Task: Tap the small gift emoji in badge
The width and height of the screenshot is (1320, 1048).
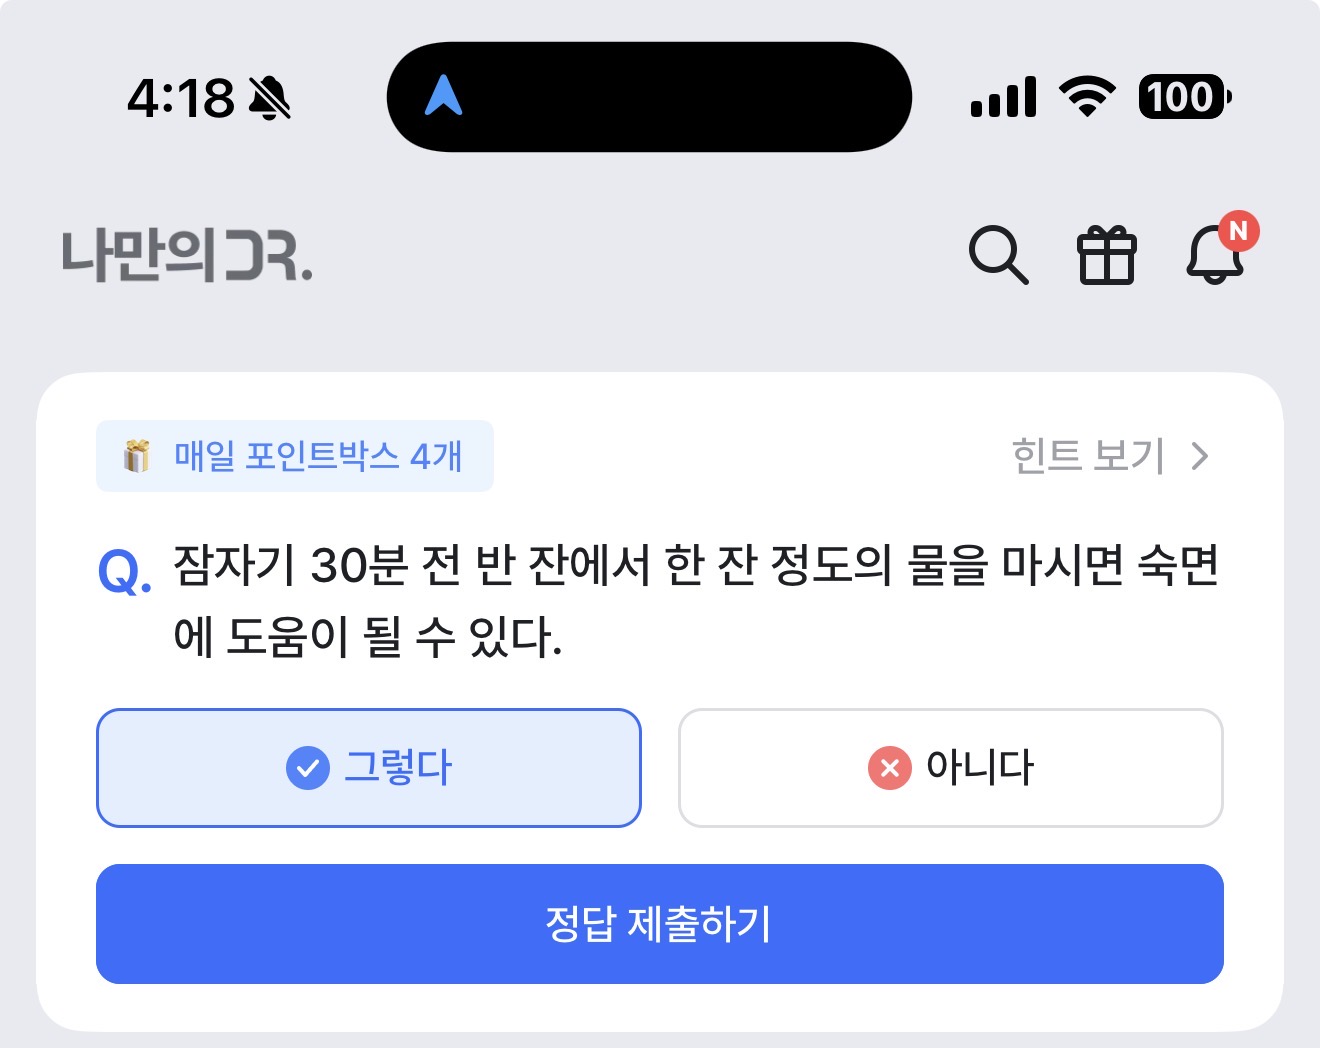Action: pyautogui.click(x=136, y=456)
